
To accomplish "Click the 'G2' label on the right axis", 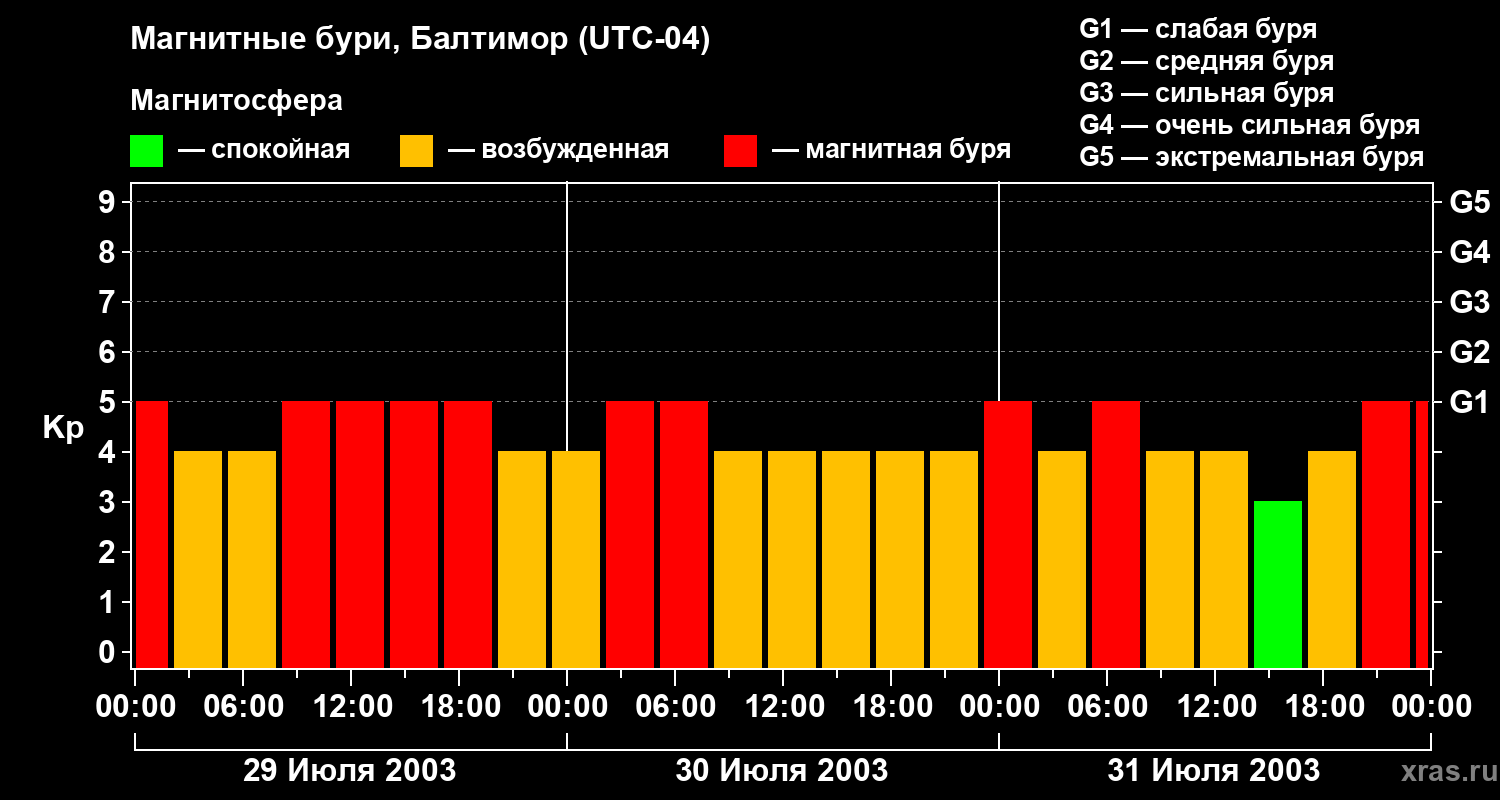I will coord(1469,352).
